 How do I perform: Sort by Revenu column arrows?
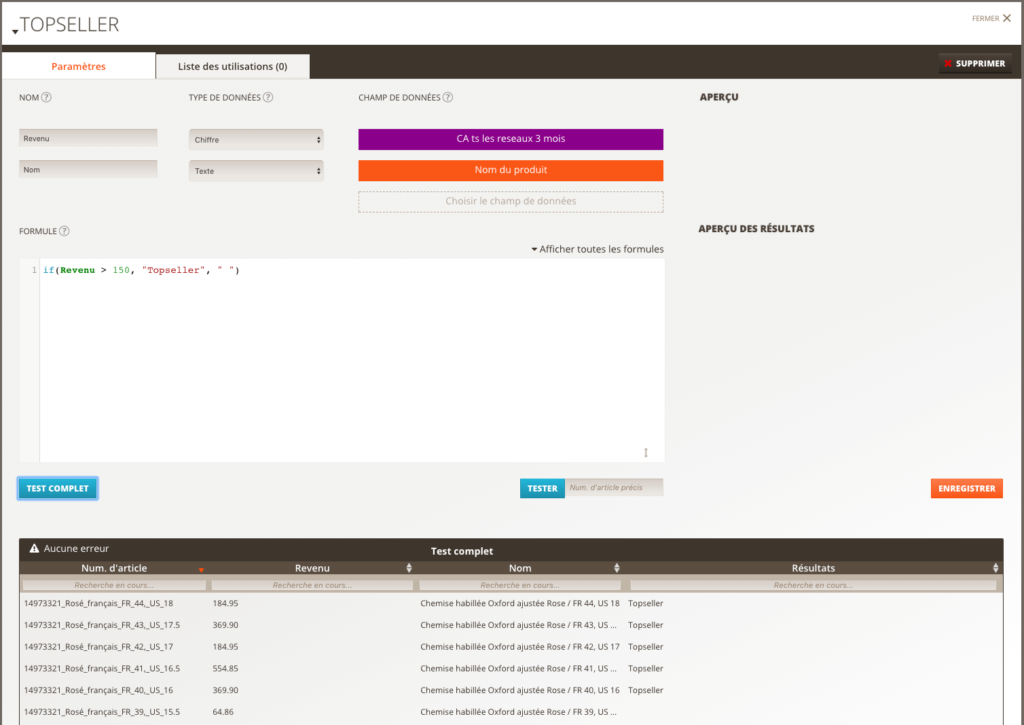[409, 568]
